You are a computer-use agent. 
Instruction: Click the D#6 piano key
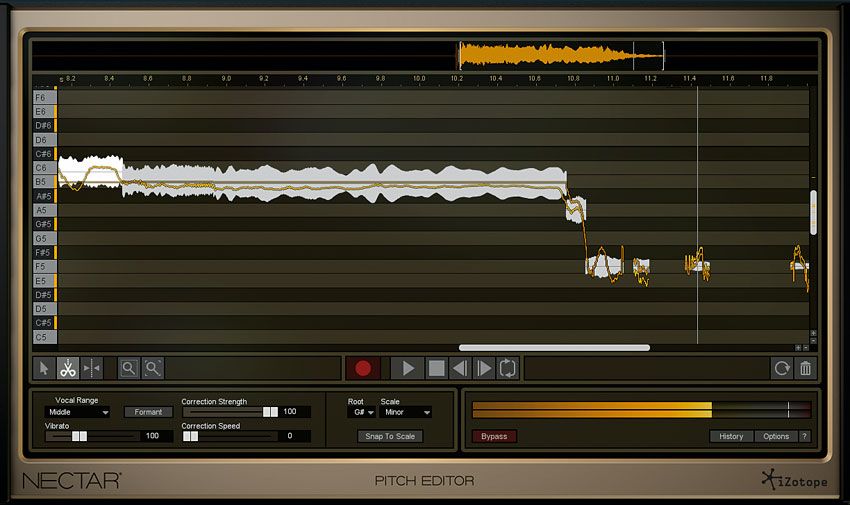[44, 126]
